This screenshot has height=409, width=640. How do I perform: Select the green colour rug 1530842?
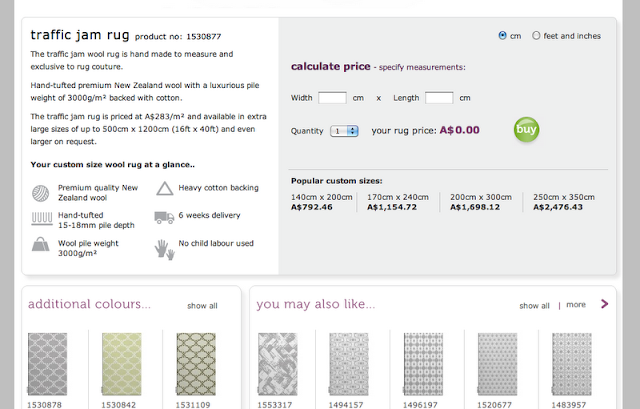(x=122, y=364)
